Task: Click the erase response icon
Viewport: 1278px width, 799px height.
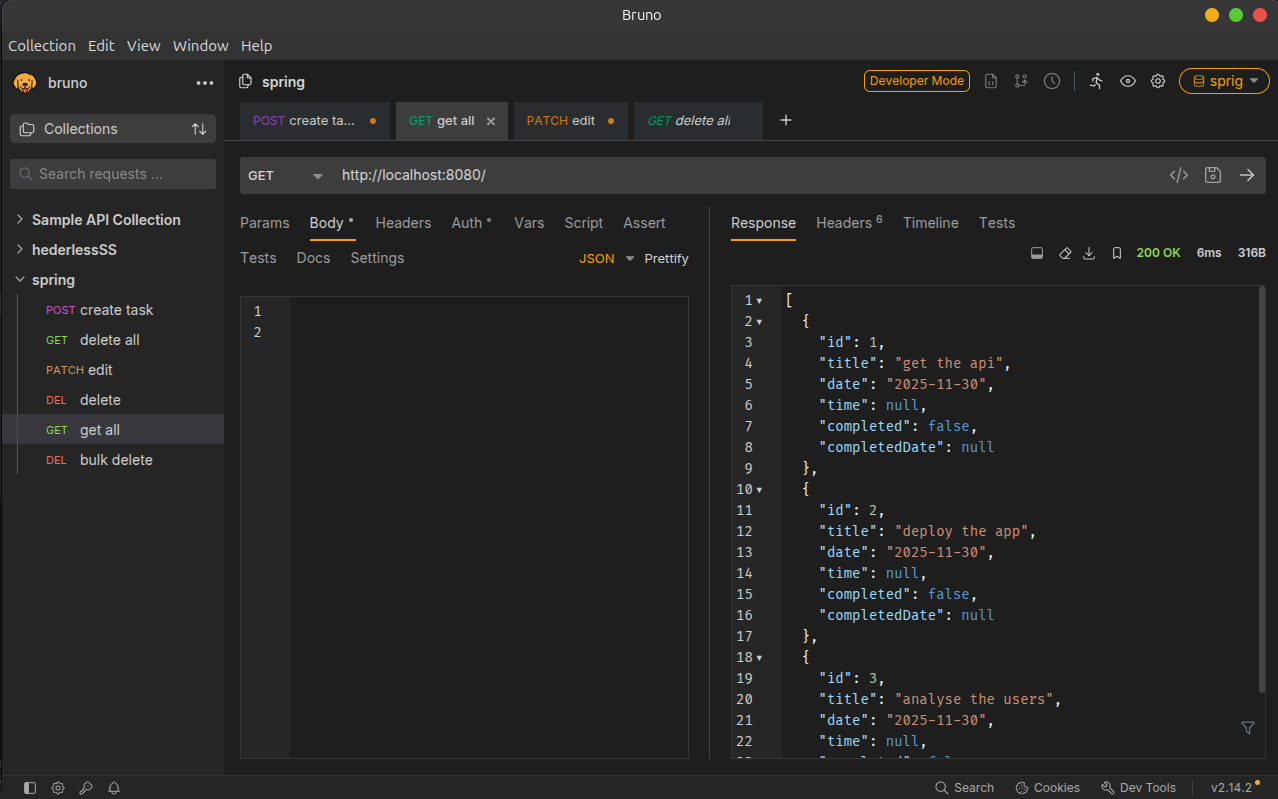Action: point(1065,253)
